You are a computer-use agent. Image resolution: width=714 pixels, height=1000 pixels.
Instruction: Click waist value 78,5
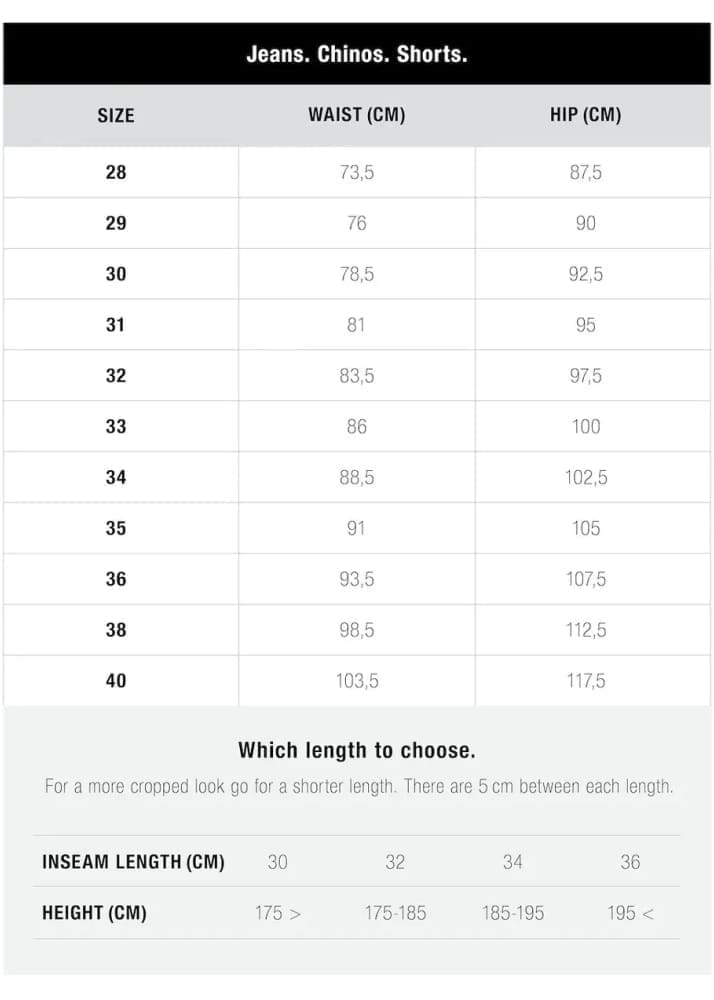click(x=357, y=274)
